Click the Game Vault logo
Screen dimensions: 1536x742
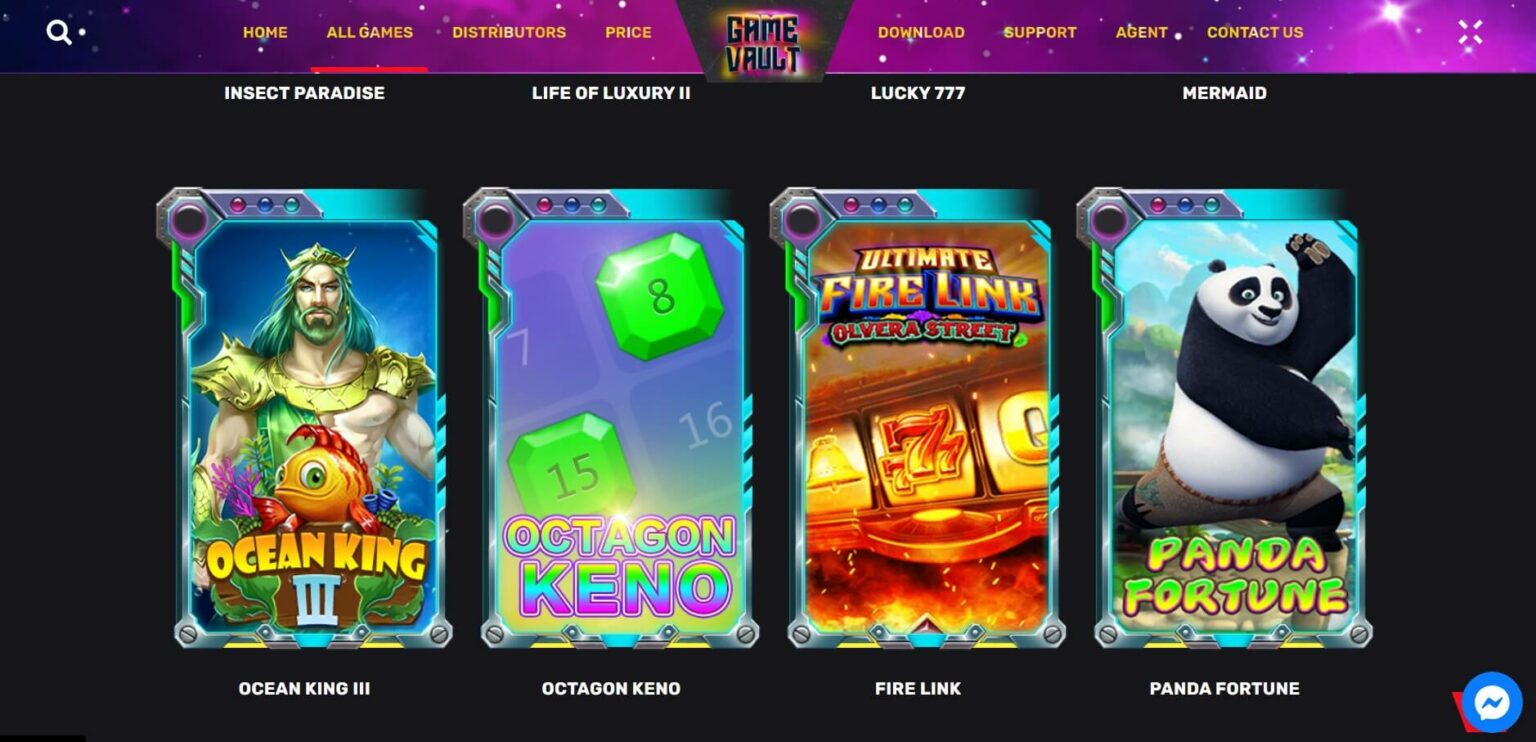pos(763,44)
